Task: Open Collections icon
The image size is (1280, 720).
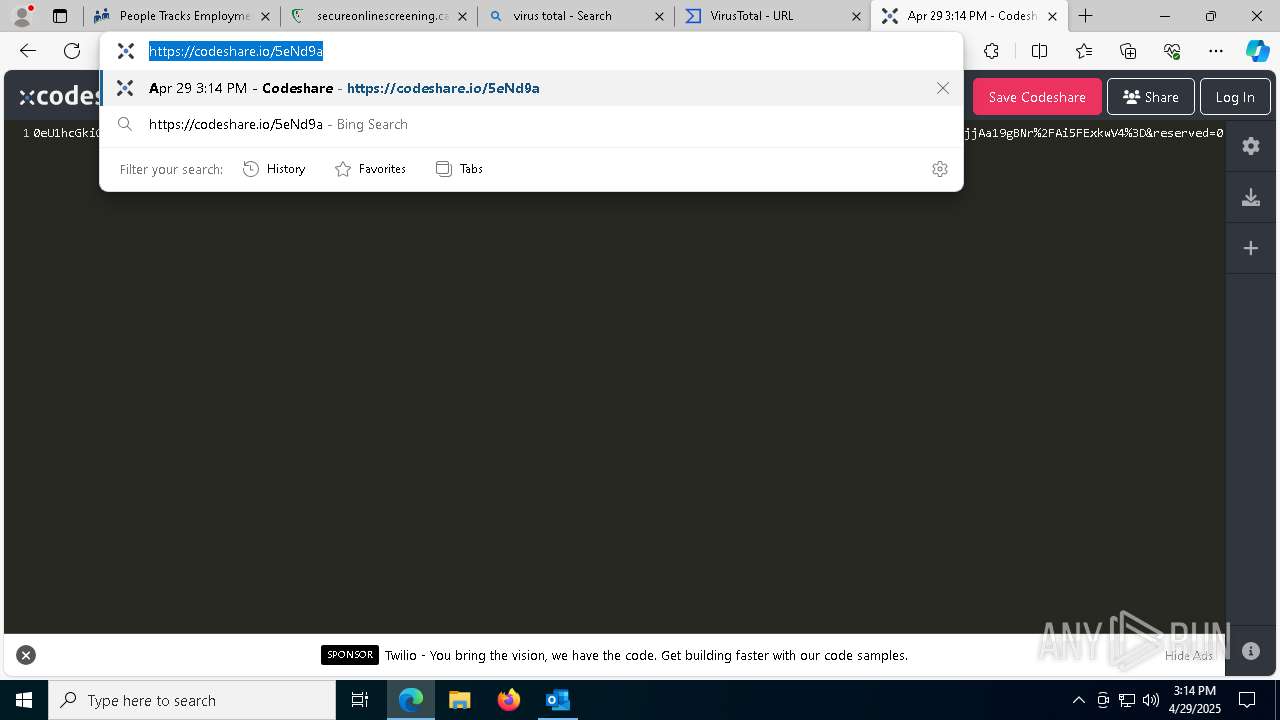Action: point(1128,51)
